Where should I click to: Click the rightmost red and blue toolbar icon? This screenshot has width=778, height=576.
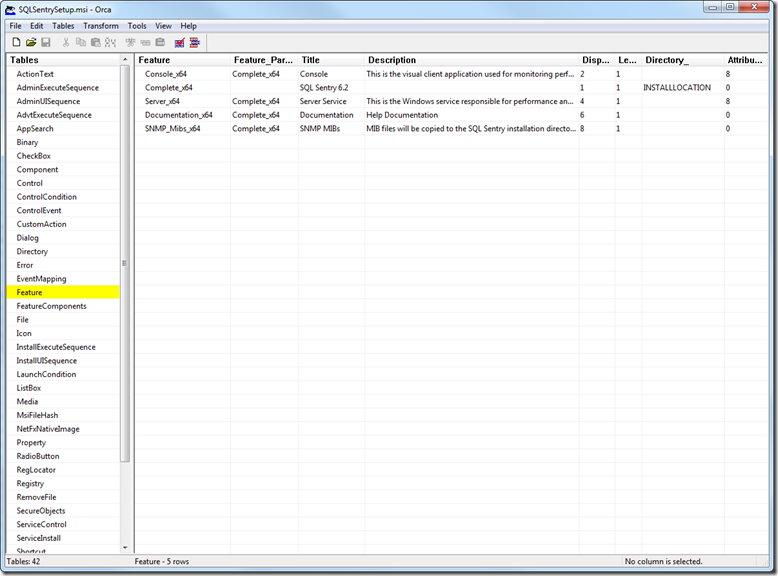point(195,43)
